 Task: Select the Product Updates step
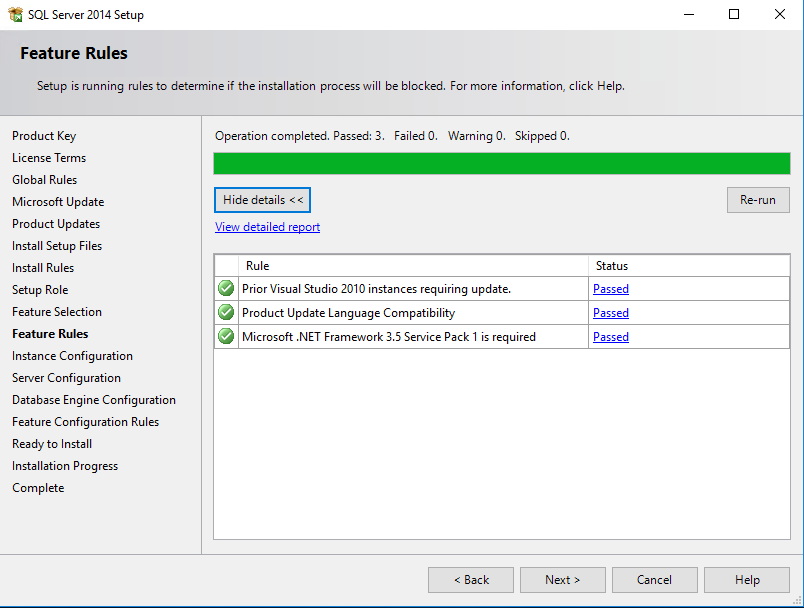click(x=56, y=224)
